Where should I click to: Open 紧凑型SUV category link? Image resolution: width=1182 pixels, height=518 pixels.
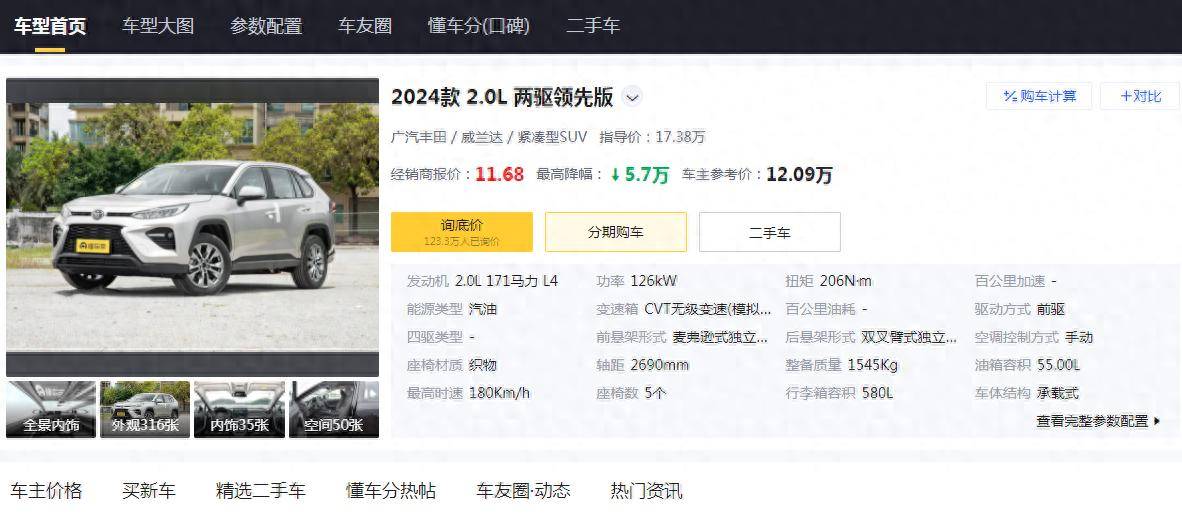pos(552,137)
